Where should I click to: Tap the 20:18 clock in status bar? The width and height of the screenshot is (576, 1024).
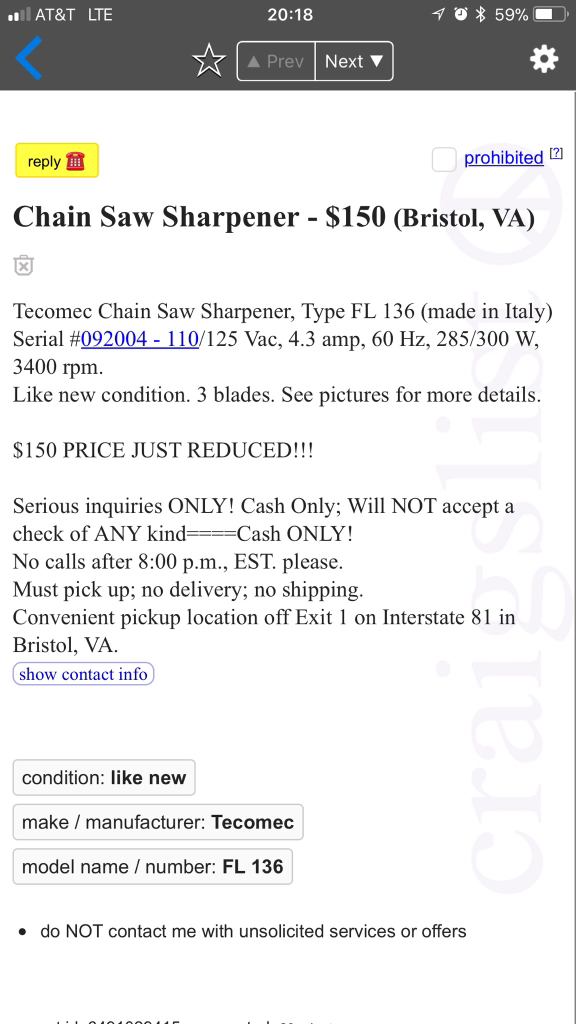(290, 14)
